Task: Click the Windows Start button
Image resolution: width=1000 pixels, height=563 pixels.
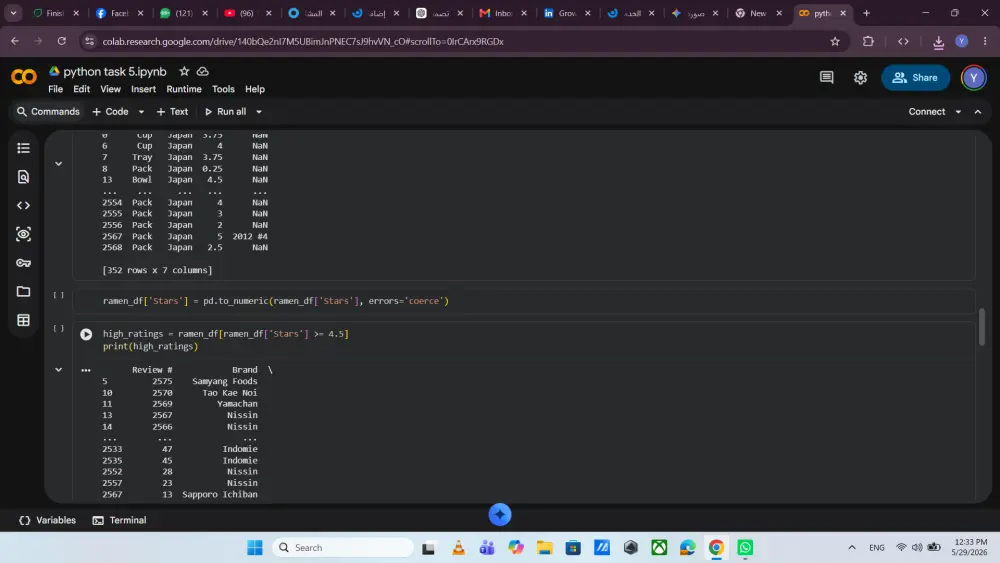Action: pyautogui.click(x=255, y=547)
